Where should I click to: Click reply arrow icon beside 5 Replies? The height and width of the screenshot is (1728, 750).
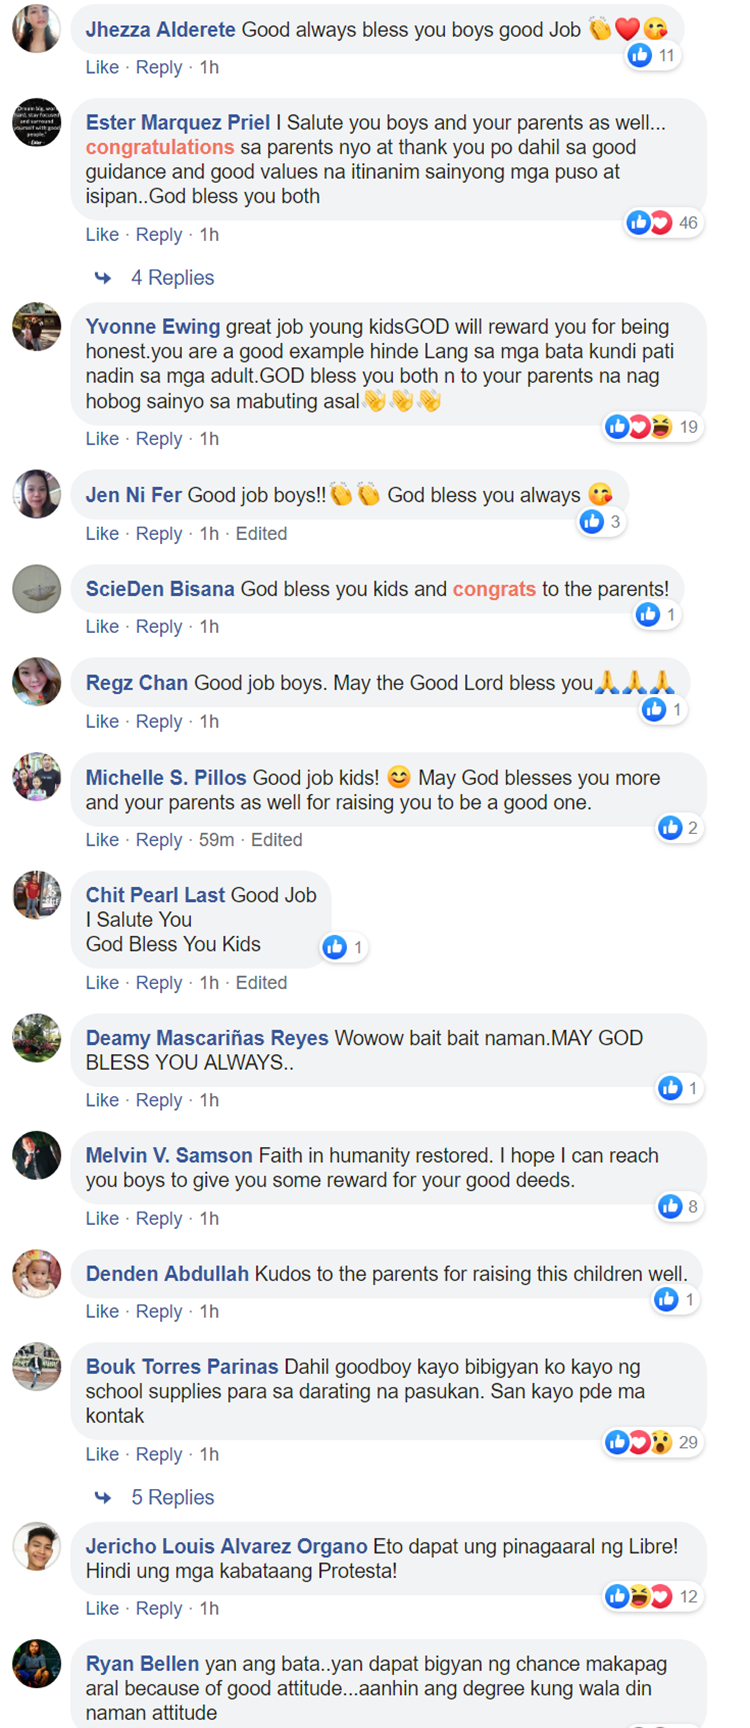(x=103, y=1498)
